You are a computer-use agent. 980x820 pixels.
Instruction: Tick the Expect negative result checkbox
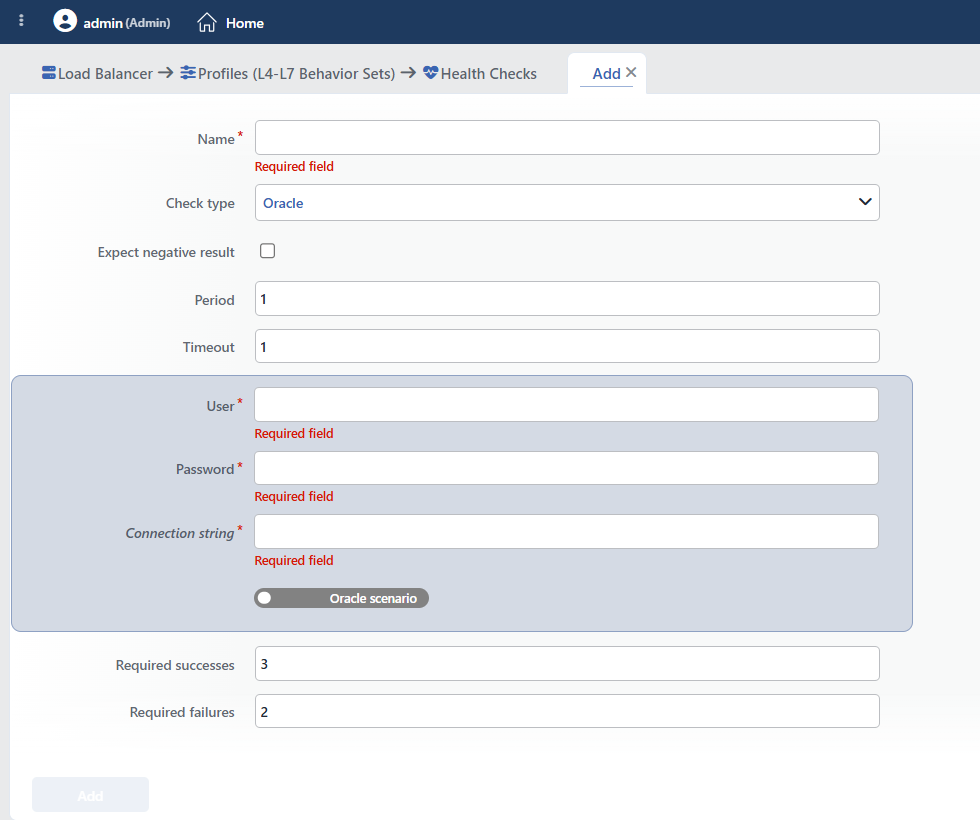[268, 251]
